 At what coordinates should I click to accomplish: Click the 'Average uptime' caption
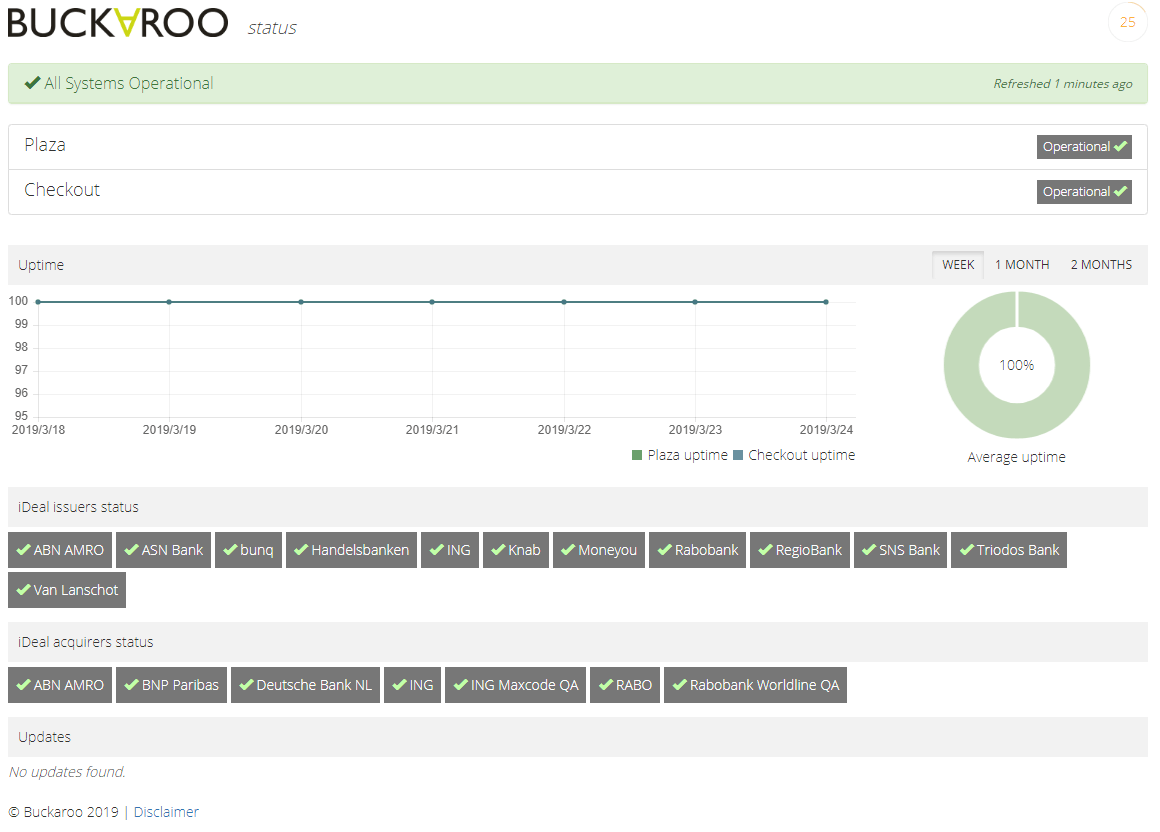pos(1016,457)
